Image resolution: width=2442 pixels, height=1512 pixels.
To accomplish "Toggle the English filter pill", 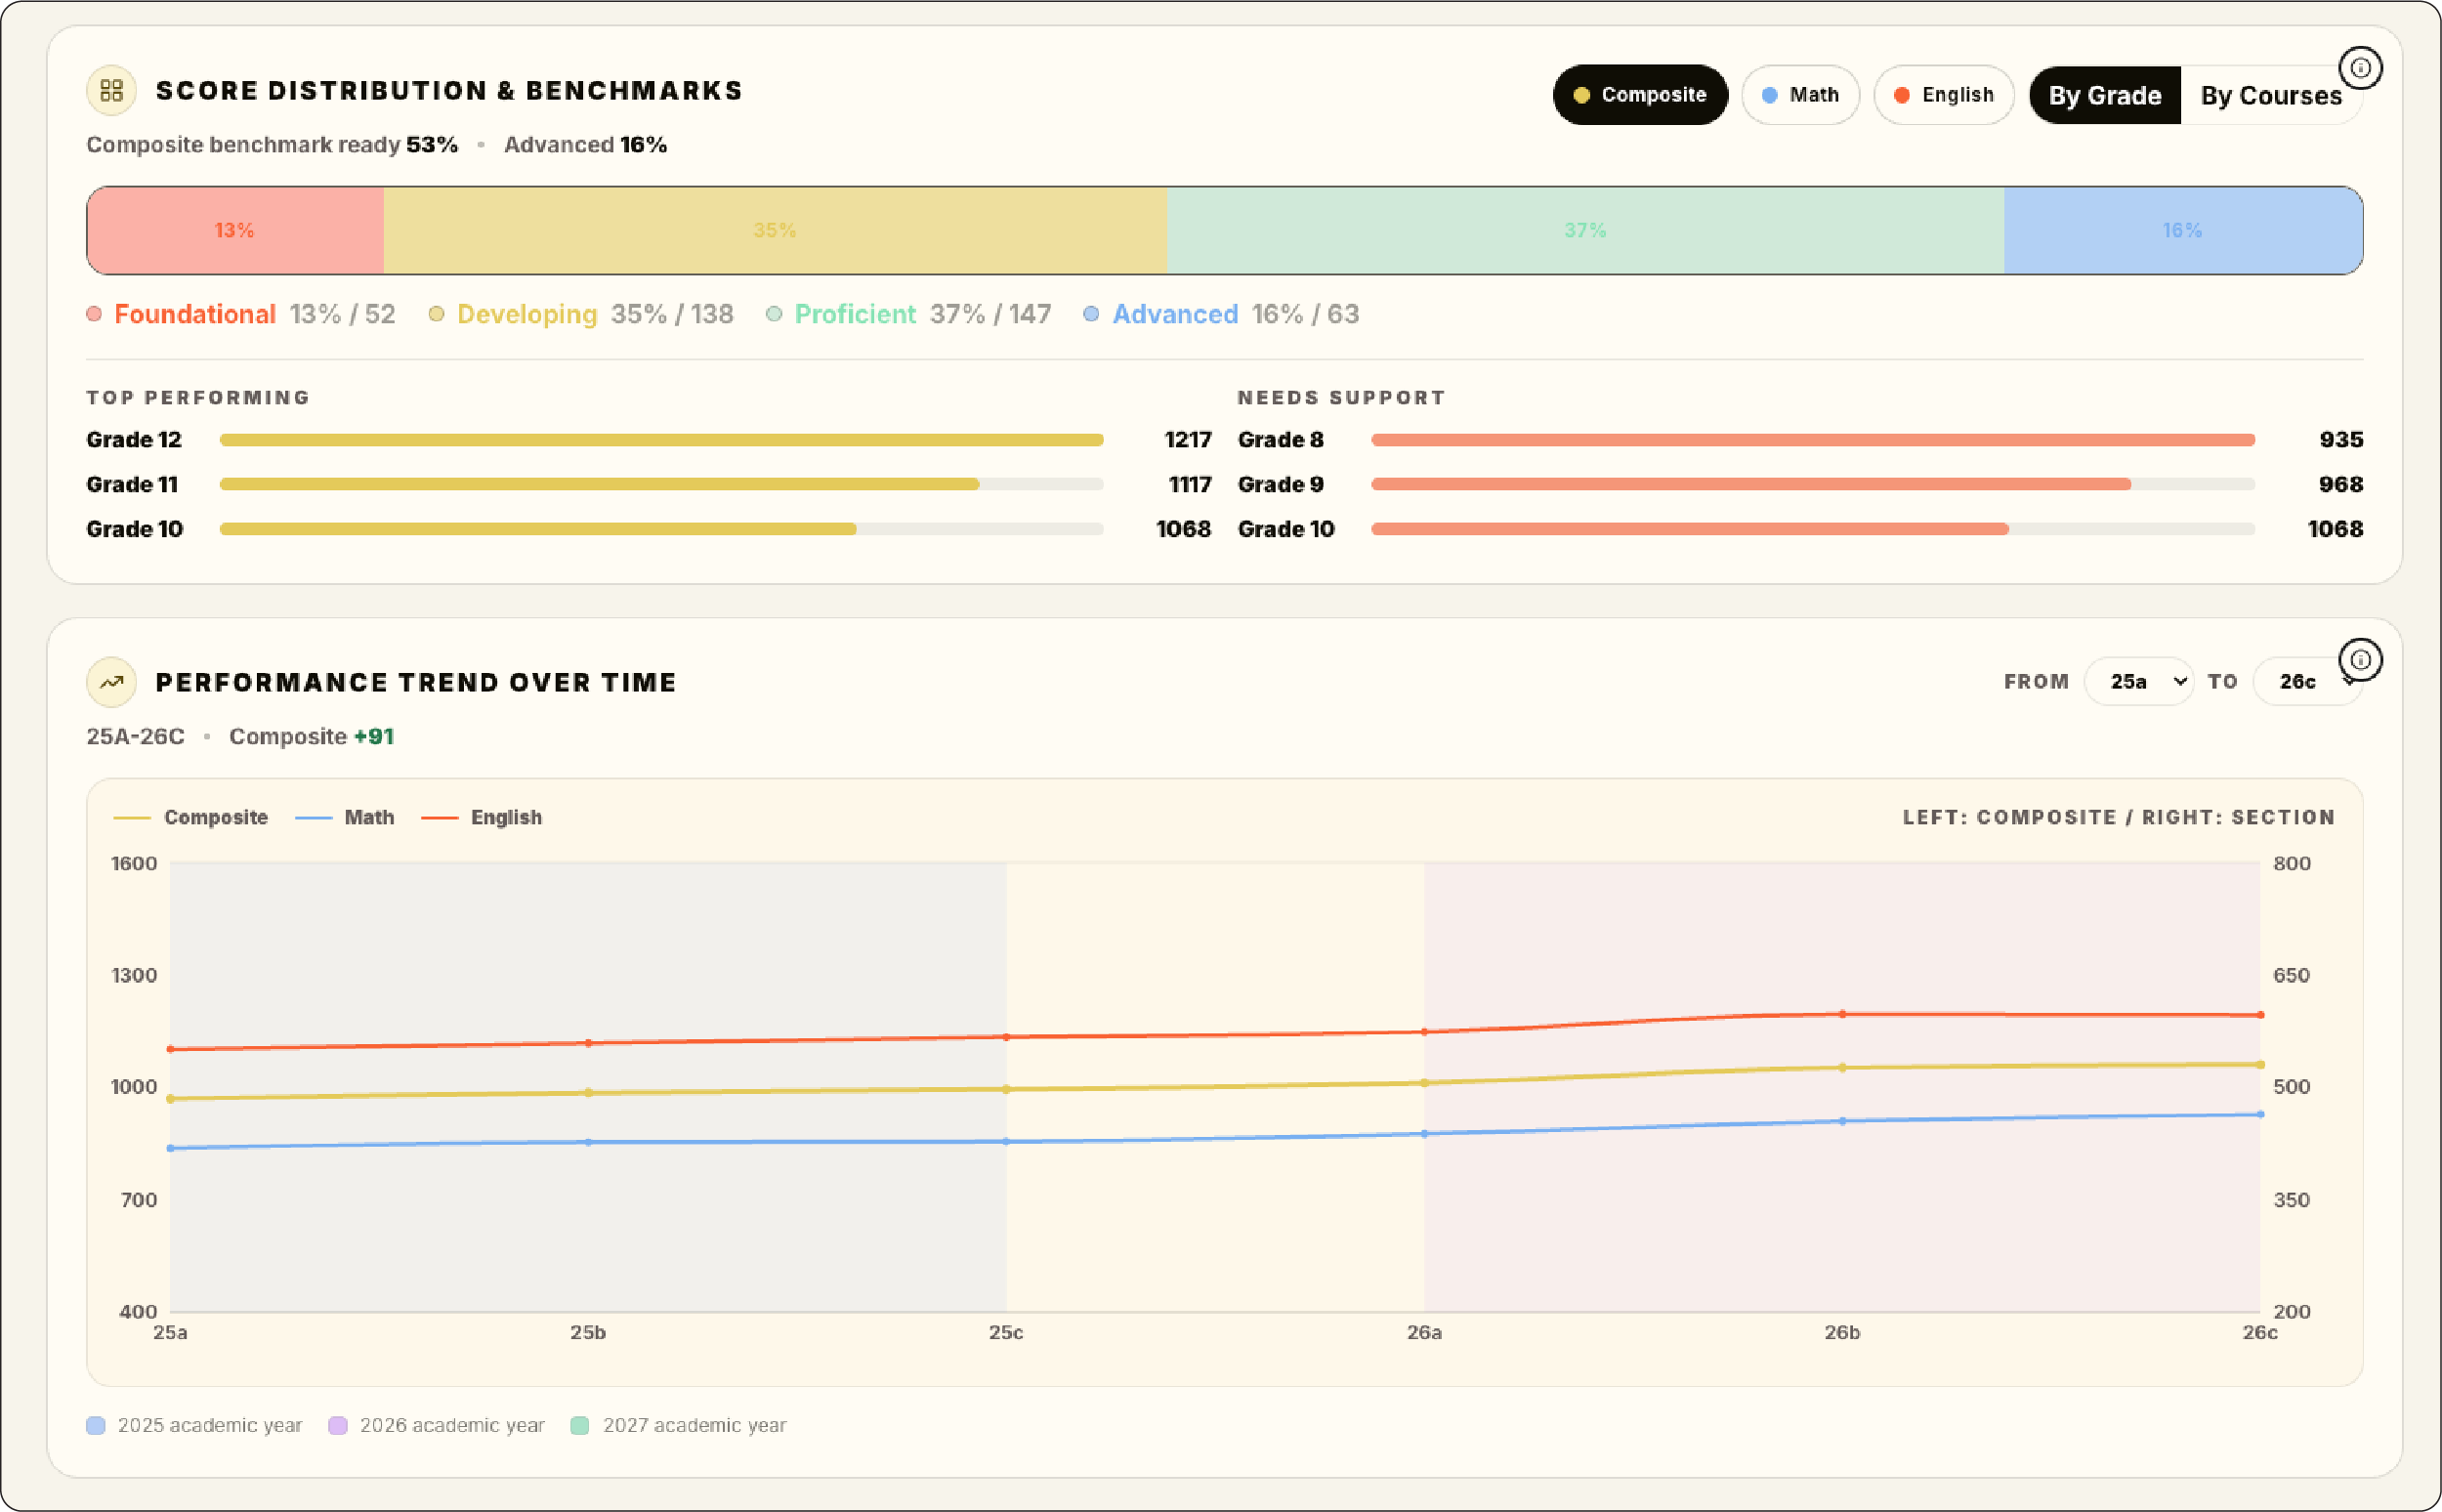I will [x=1943, y=95].
